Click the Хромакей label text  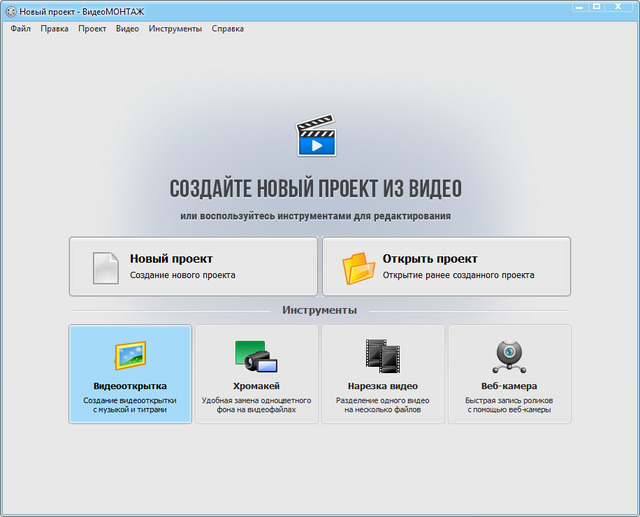[256, 386]
